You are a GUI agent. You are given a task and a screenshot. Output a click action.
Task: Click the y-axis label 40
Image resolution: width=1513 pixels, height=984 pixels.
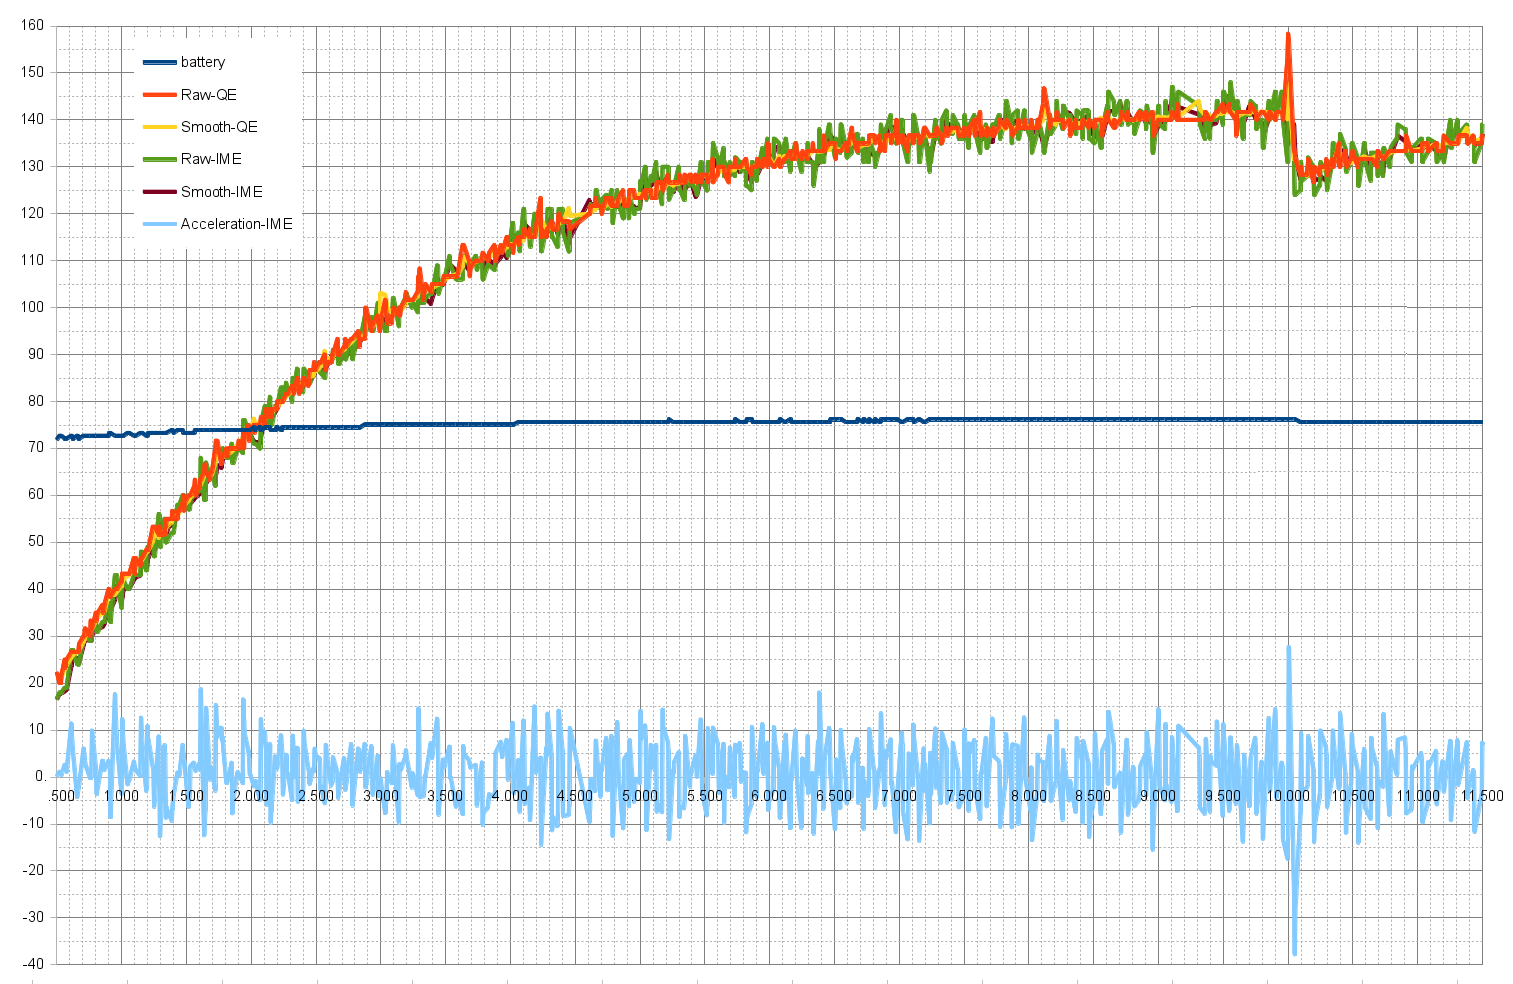click(36, 588)
